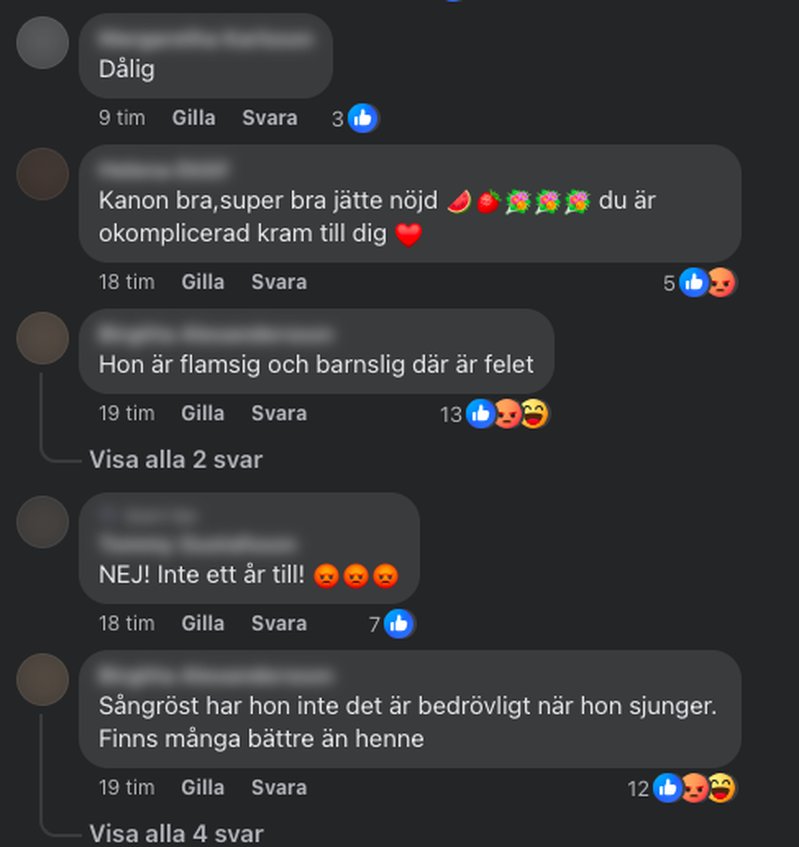The width and height of the screenshot is (799, 847).
Task: Expand "Visa alla 2 svar" replies
Action: coord(176,460)
